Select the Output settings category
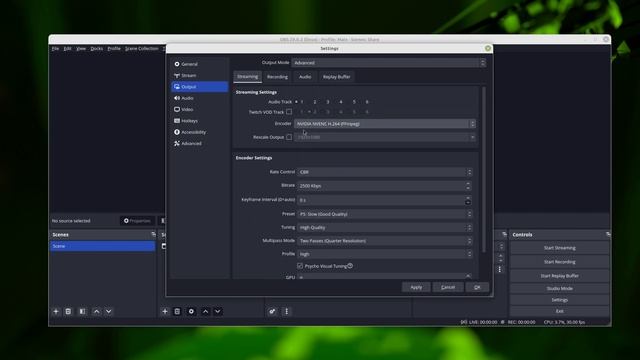 (200, 87)
